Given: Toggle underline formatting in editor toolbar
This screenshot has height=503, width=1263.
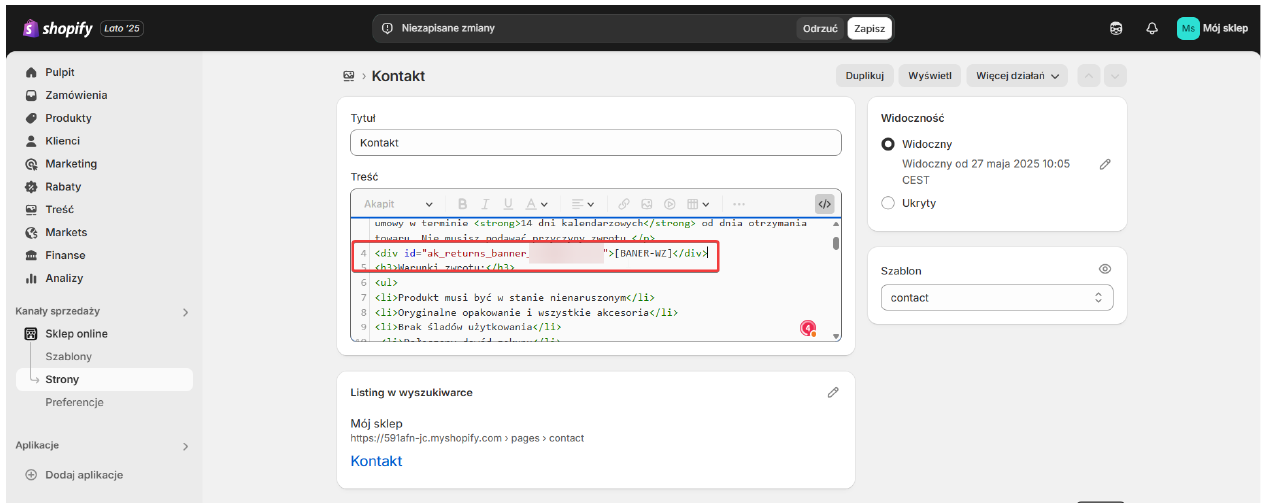Looking at the screenshot, I should 508,204.
